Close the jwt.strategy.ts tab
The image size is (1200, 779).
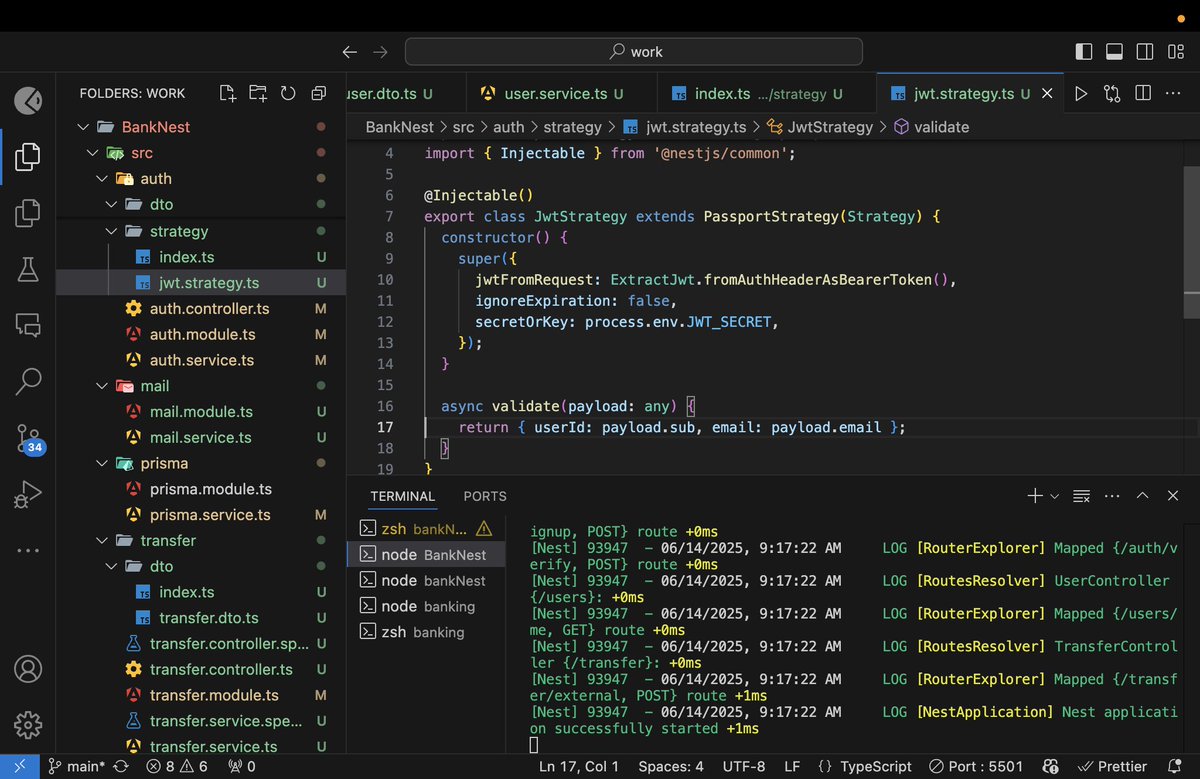(x=1047, y=93)
